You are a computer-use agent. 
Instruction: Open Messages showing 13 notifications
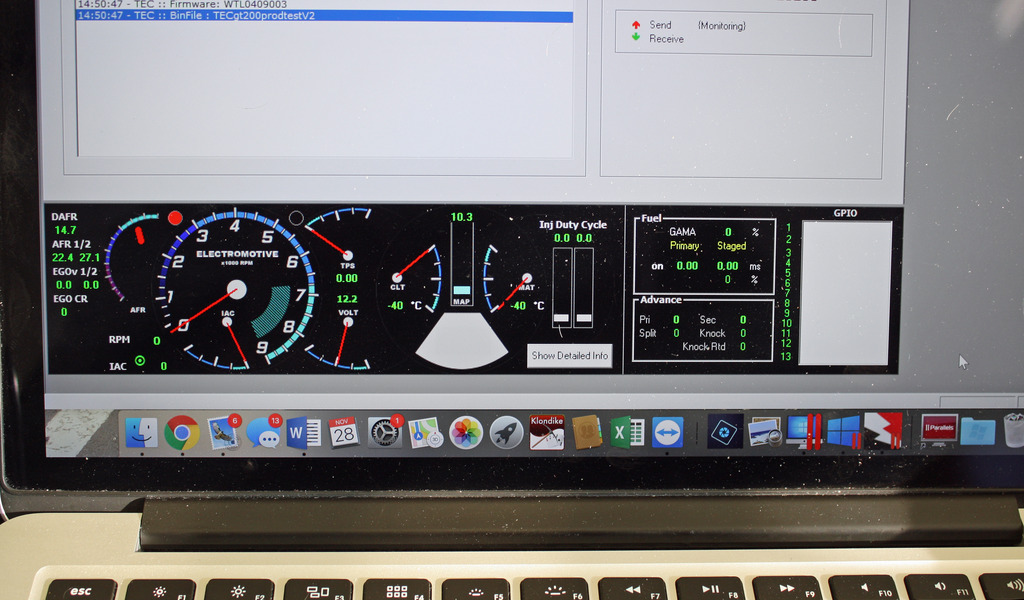pyautogui.click(x=263, y=432)
